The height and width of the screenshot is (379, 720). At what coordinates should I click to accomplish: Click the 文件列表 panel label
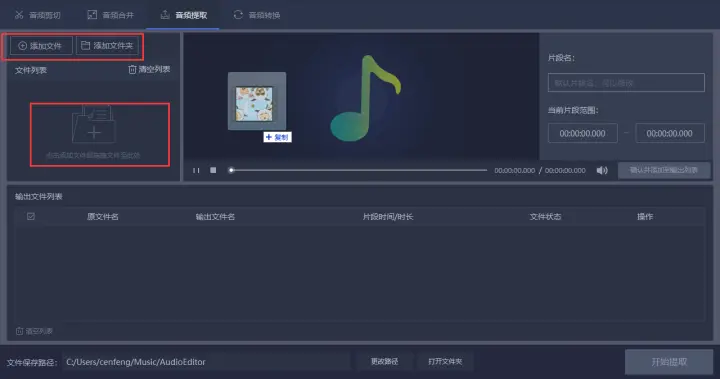(x=31, y=70)
